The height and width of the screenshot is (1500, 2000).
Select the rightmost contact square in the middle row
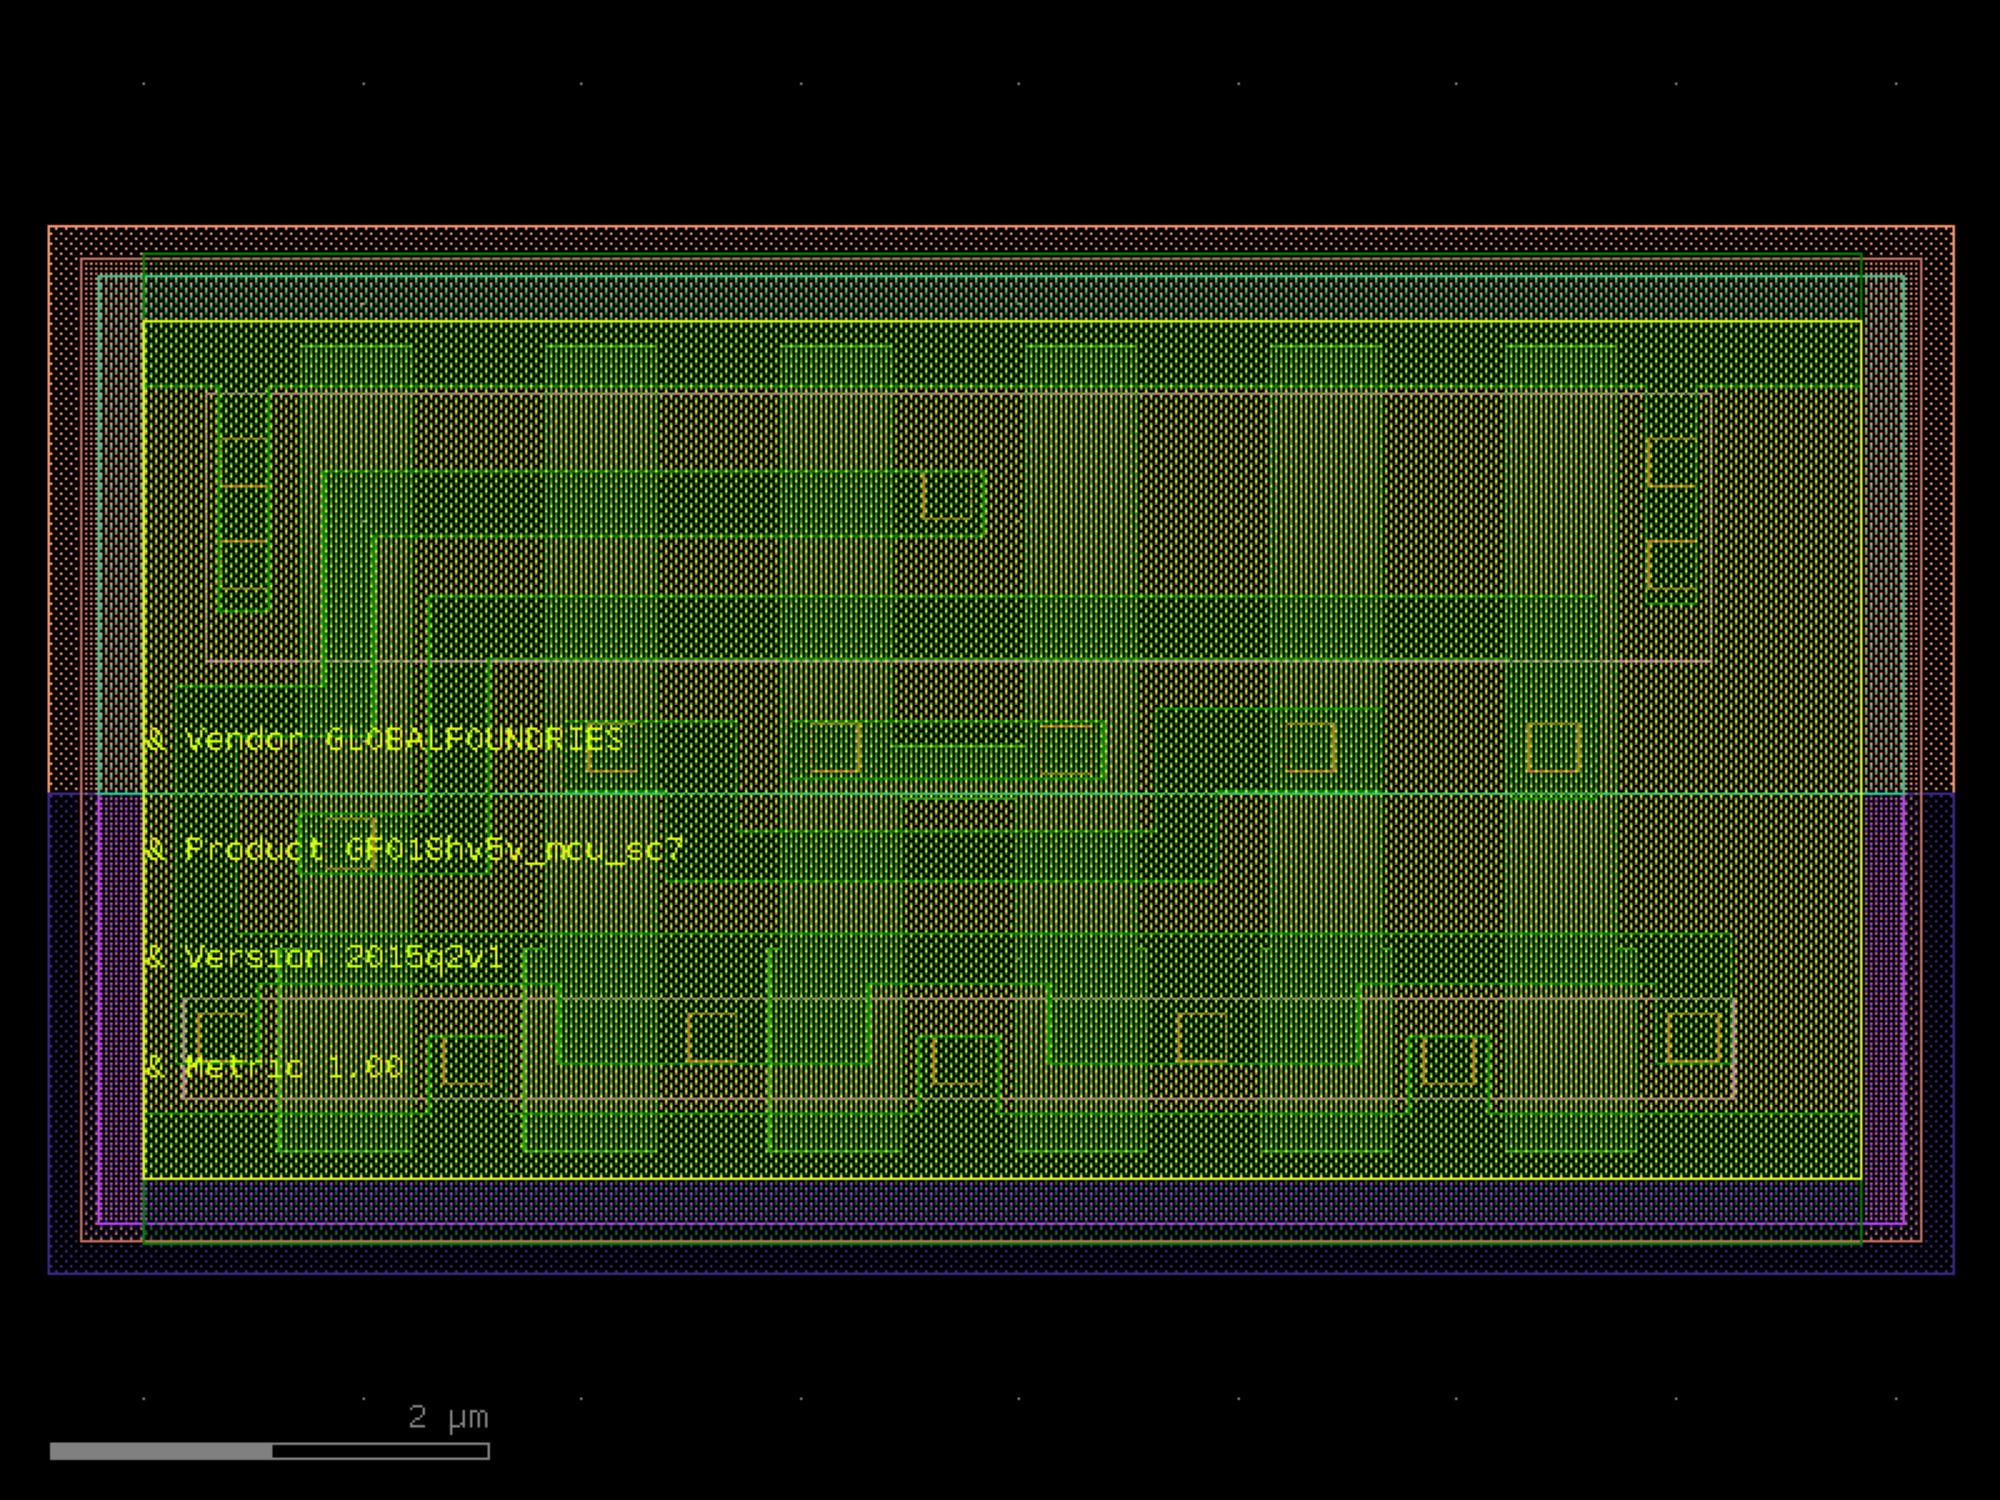tap(1553, 748)
